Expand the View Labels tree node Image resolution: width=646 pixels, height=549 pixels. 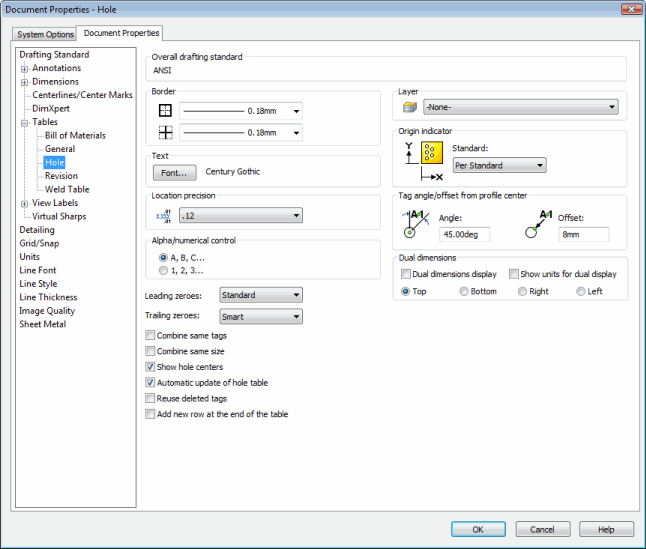[24, 203]
